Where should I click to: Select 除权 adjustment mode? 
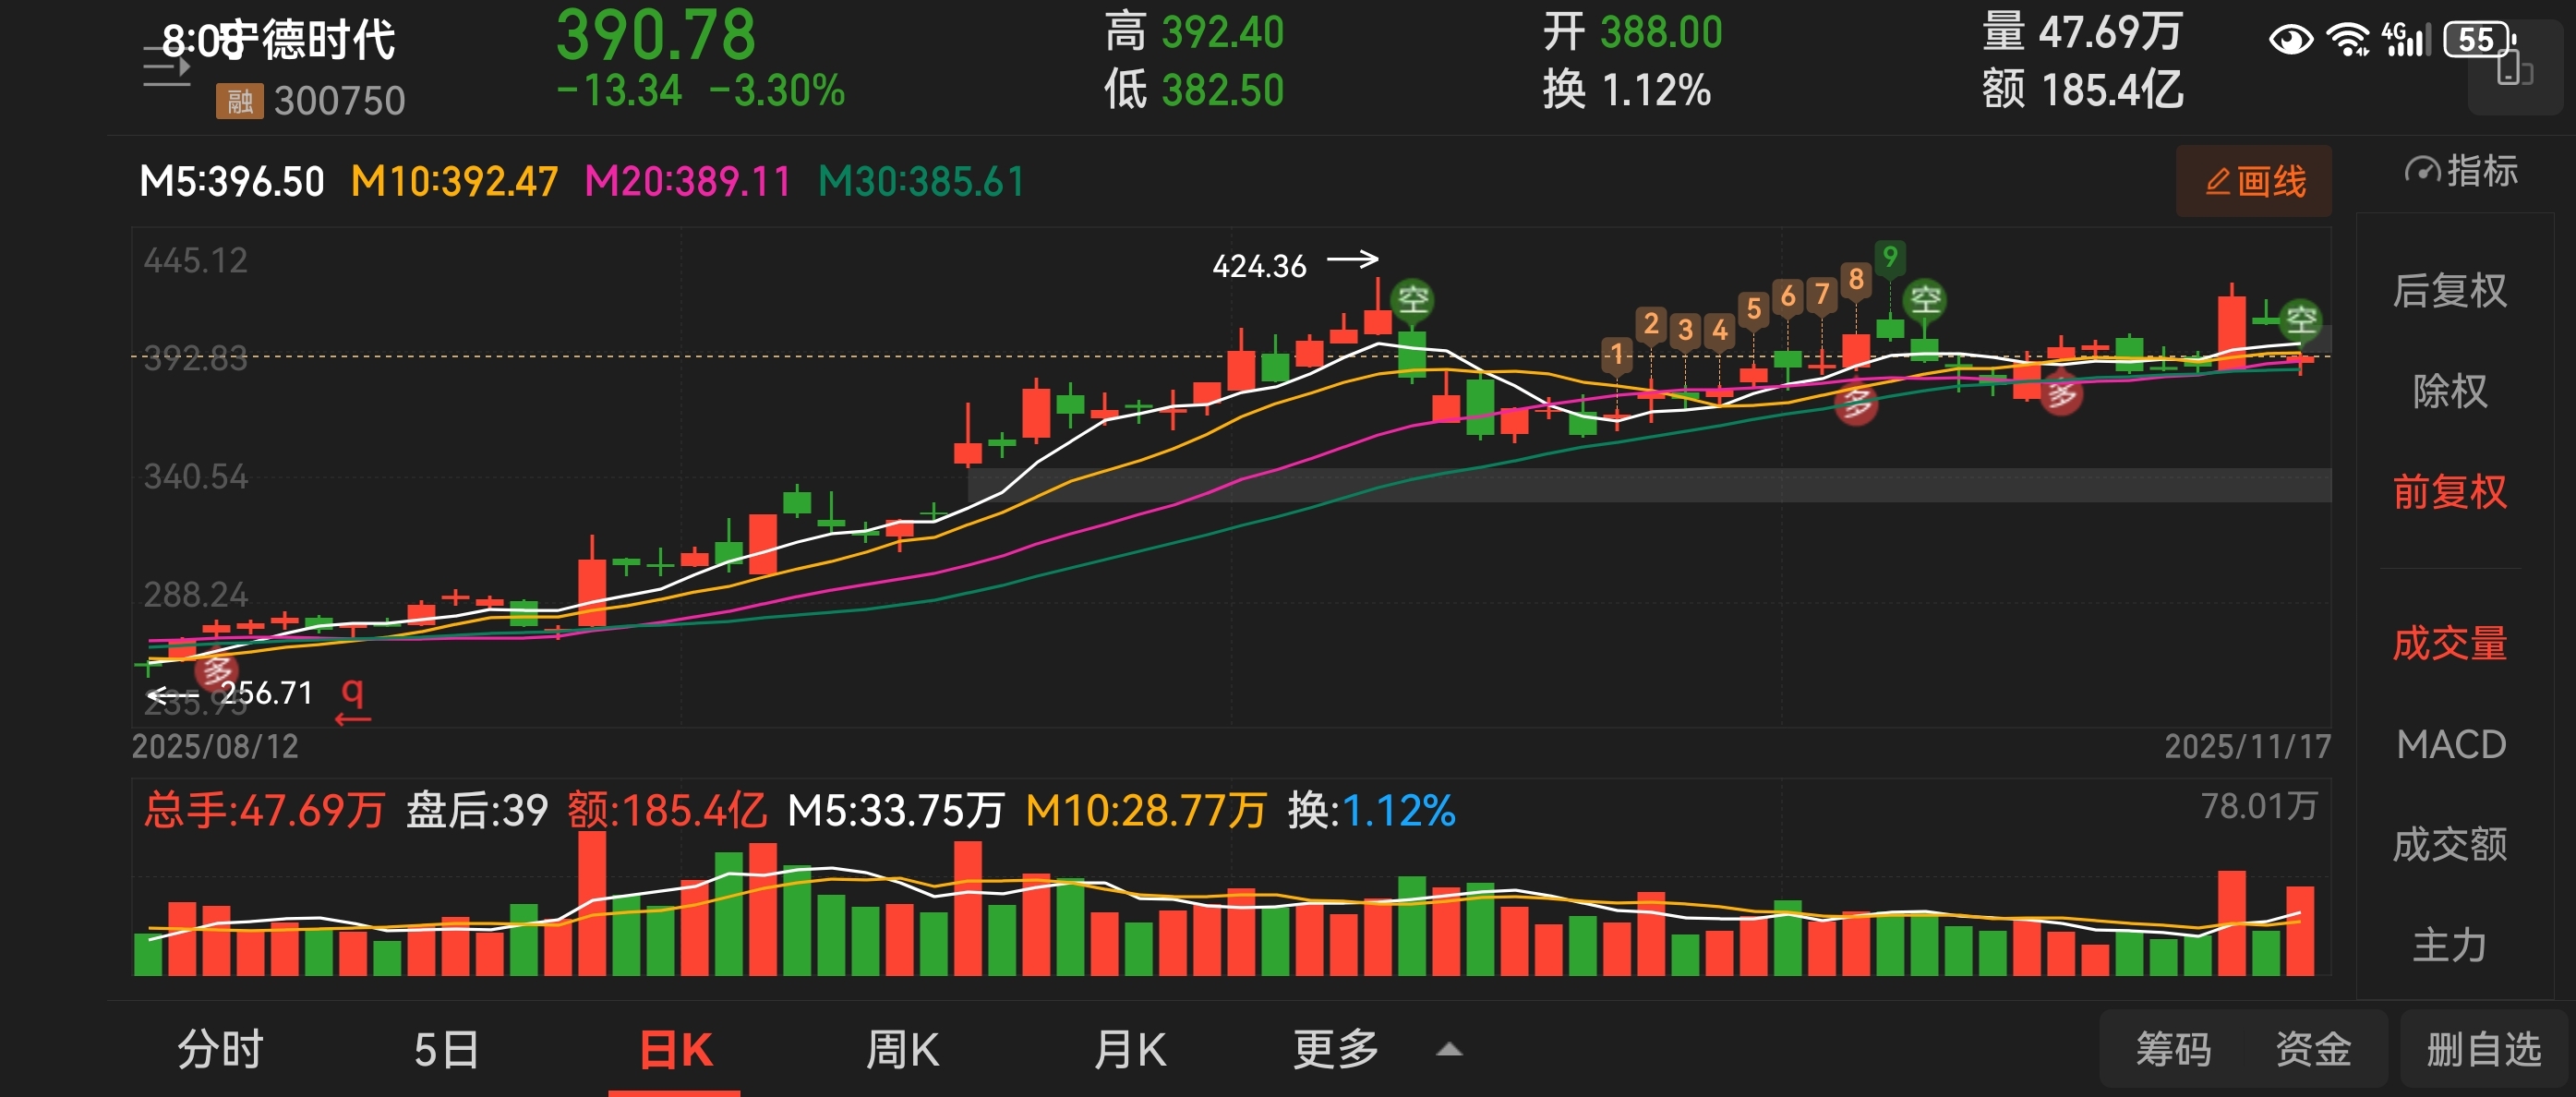2449,391
